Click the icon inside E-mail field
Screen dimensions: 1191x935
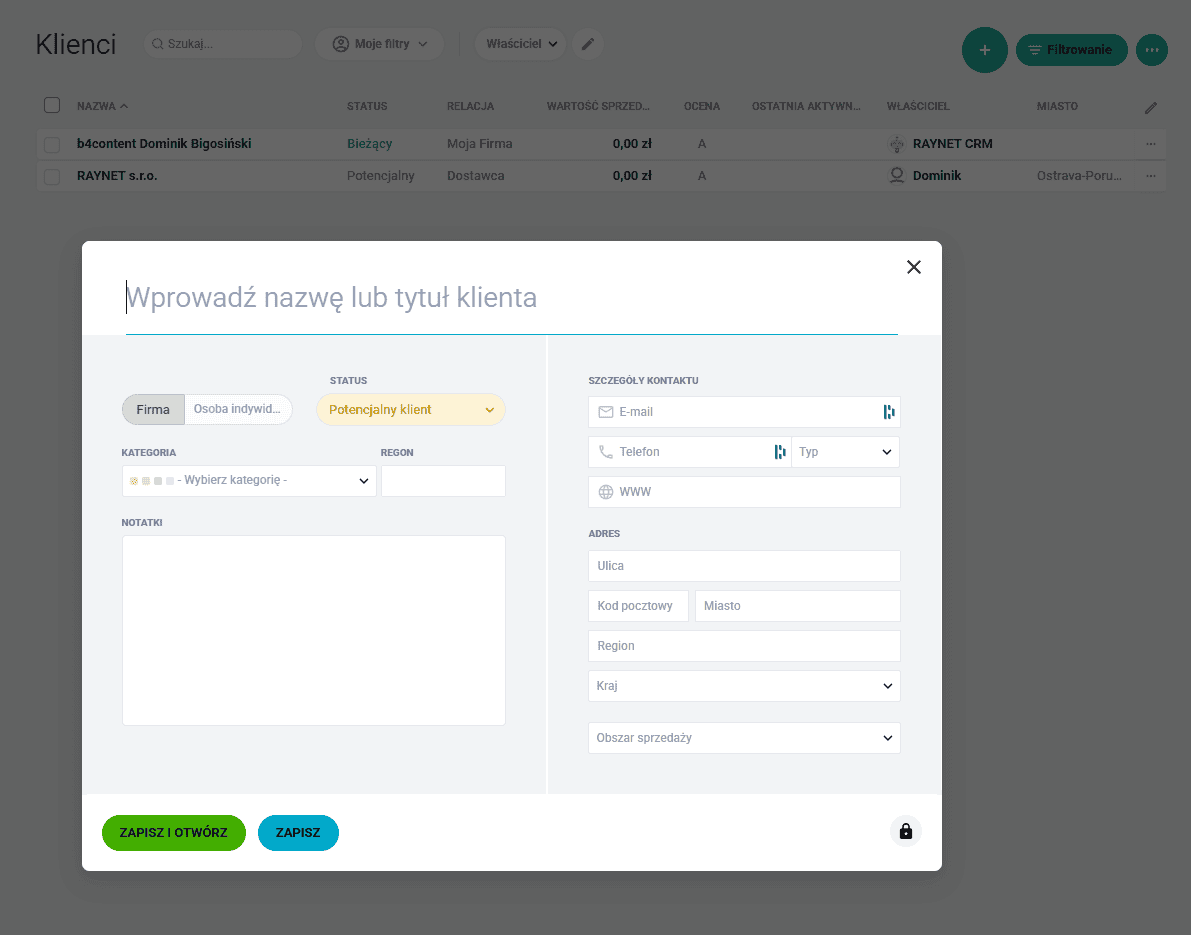click(888, 412)
